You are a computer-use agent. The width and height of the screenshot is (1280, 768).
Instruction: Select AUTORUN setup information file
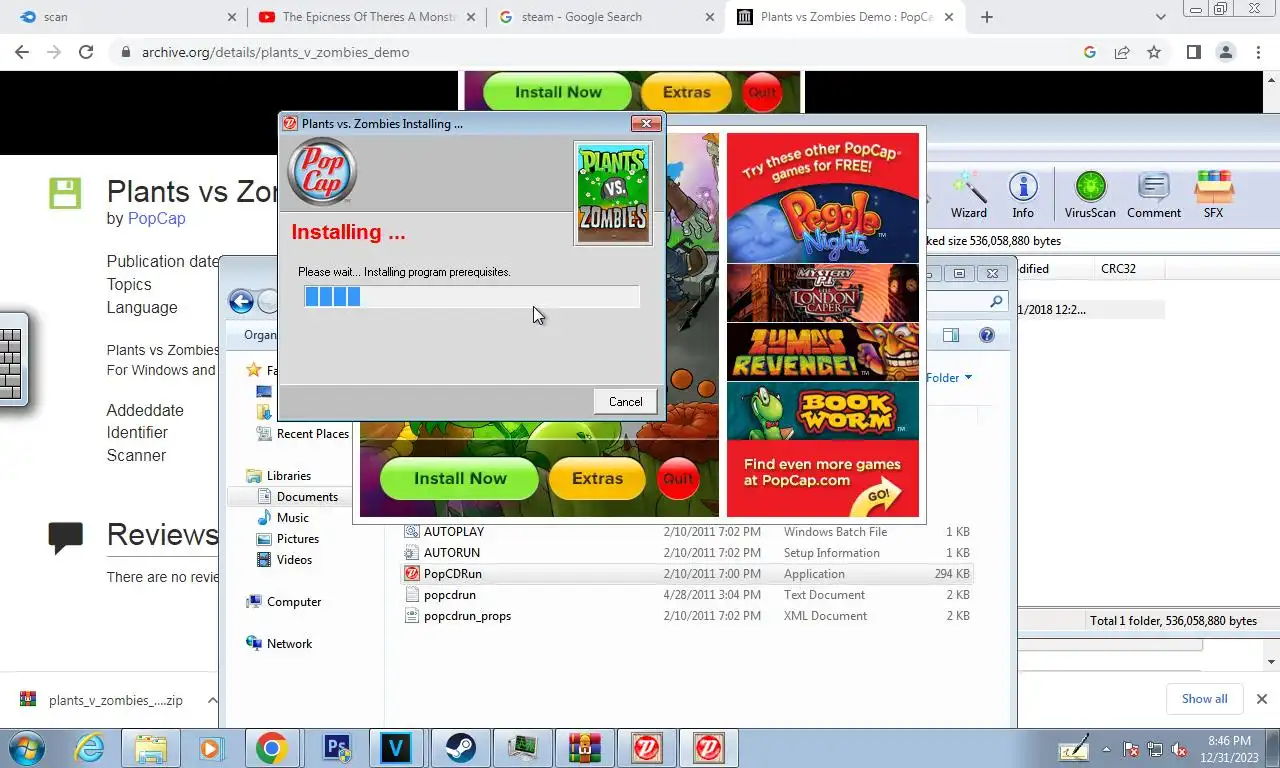point(687,552)
